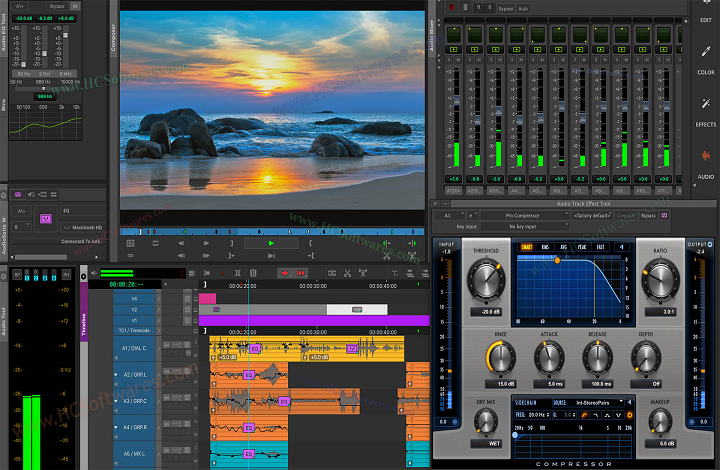Click the purple EQ effect icon on the A1 clip
720x470 pixels.
(x=253, y=348)
